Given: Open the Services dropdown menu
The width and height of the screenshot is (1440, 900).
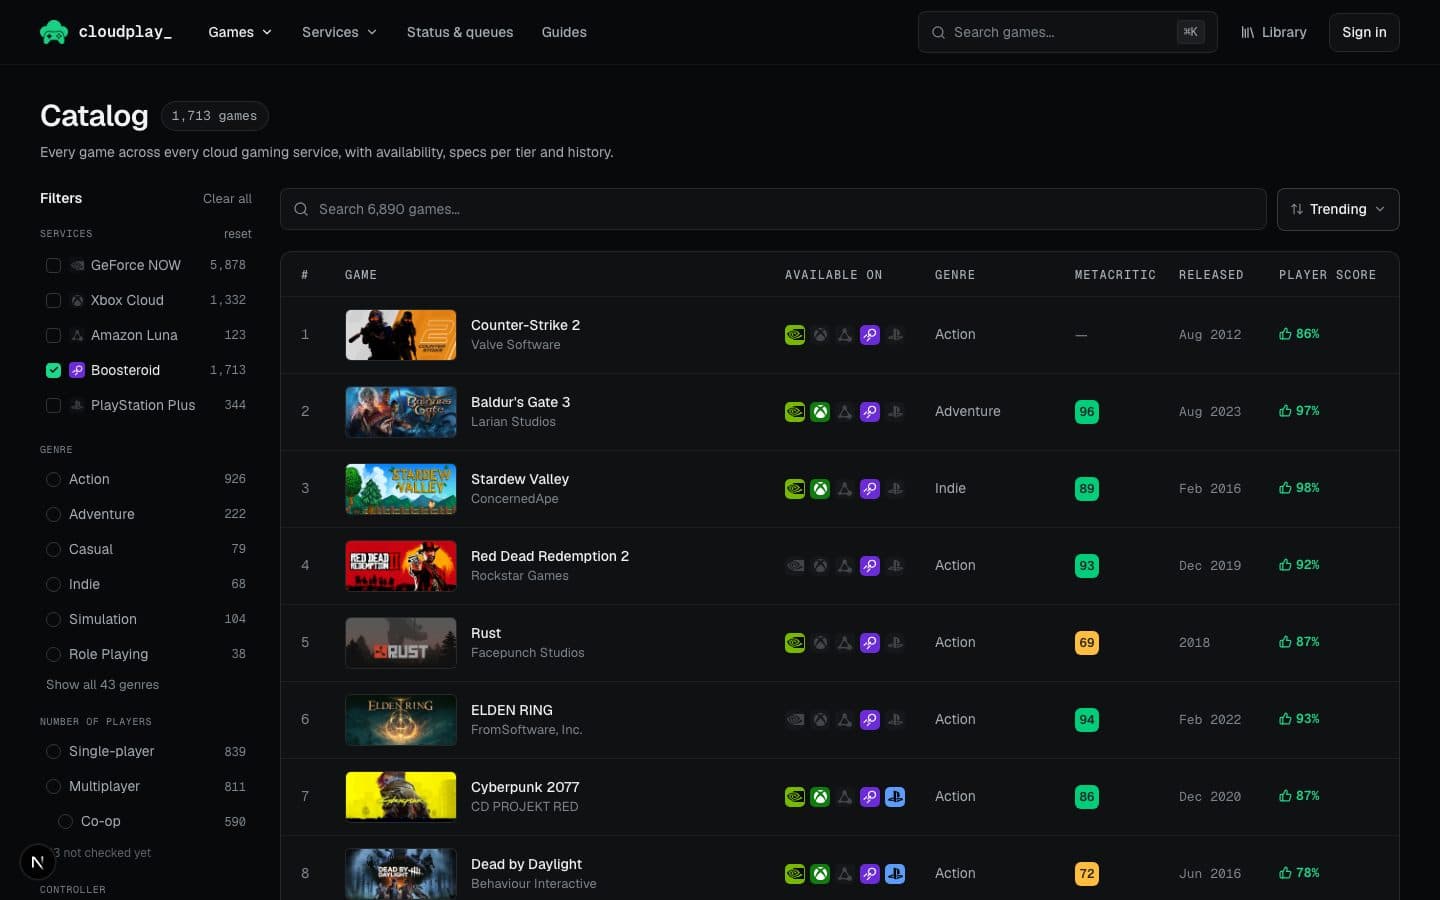Looking at the screenshot, I should pyautogui.click(x=340, y=32).
